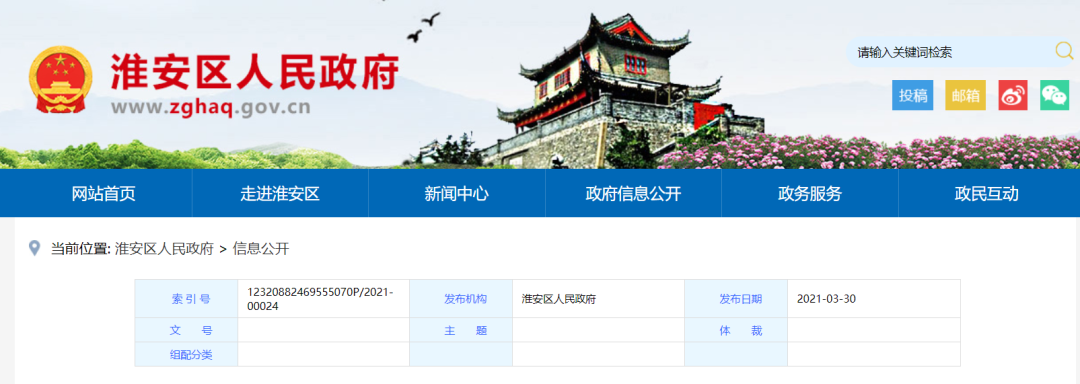Go to 网站首页 in navigation bar
Image resolution: width=1080 pixels, height=384 pixels.
[103, 193]
